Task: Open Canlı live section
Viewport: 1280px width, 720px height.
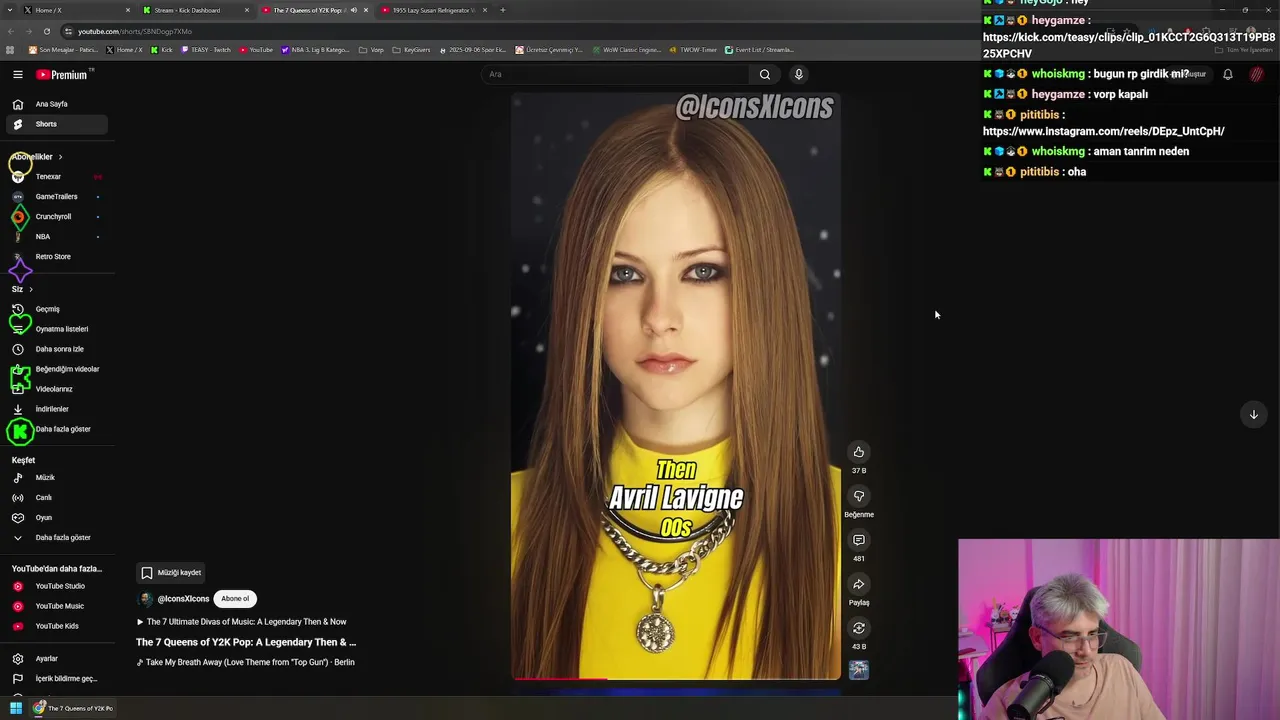Action: click(x=58, y=498)
